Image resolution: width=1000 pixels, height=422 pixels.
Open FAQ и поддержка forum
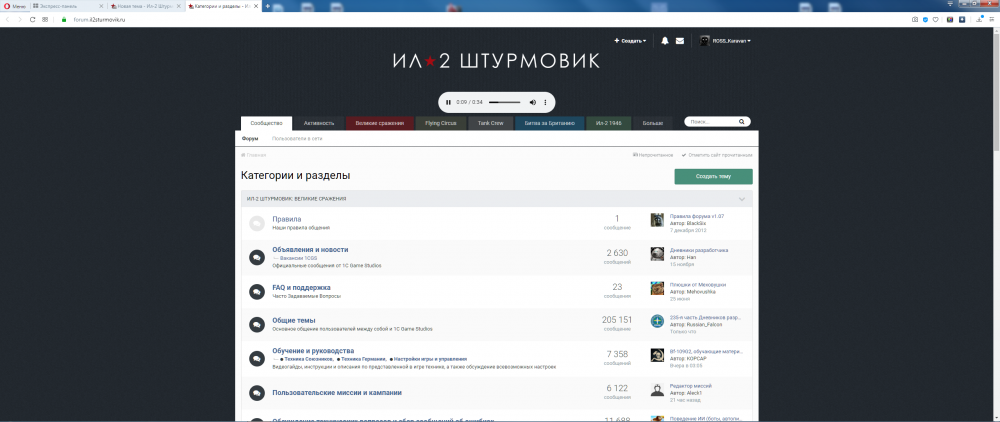301,287
